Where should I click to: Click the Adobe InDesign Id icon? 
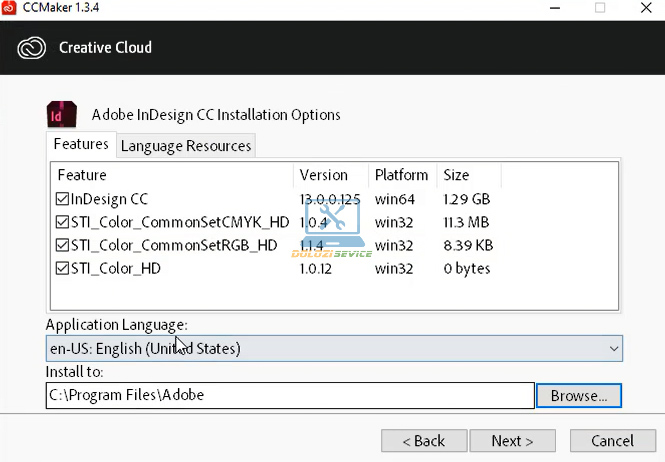[x=61, y=113]
